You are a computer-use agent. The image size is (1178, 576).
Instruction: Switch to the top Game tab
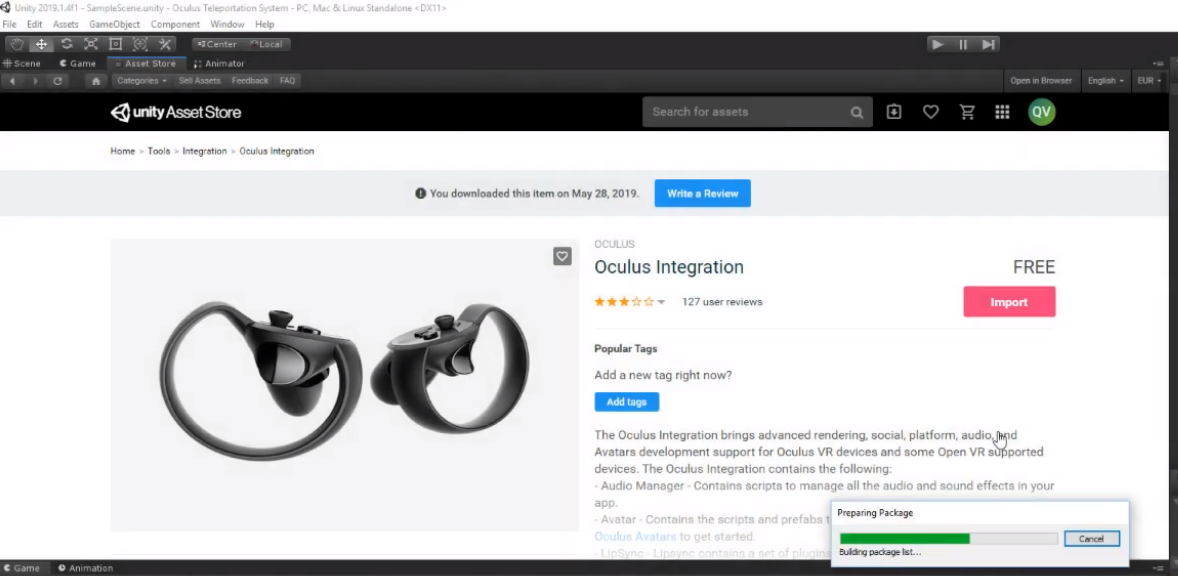tap(77, 64)
